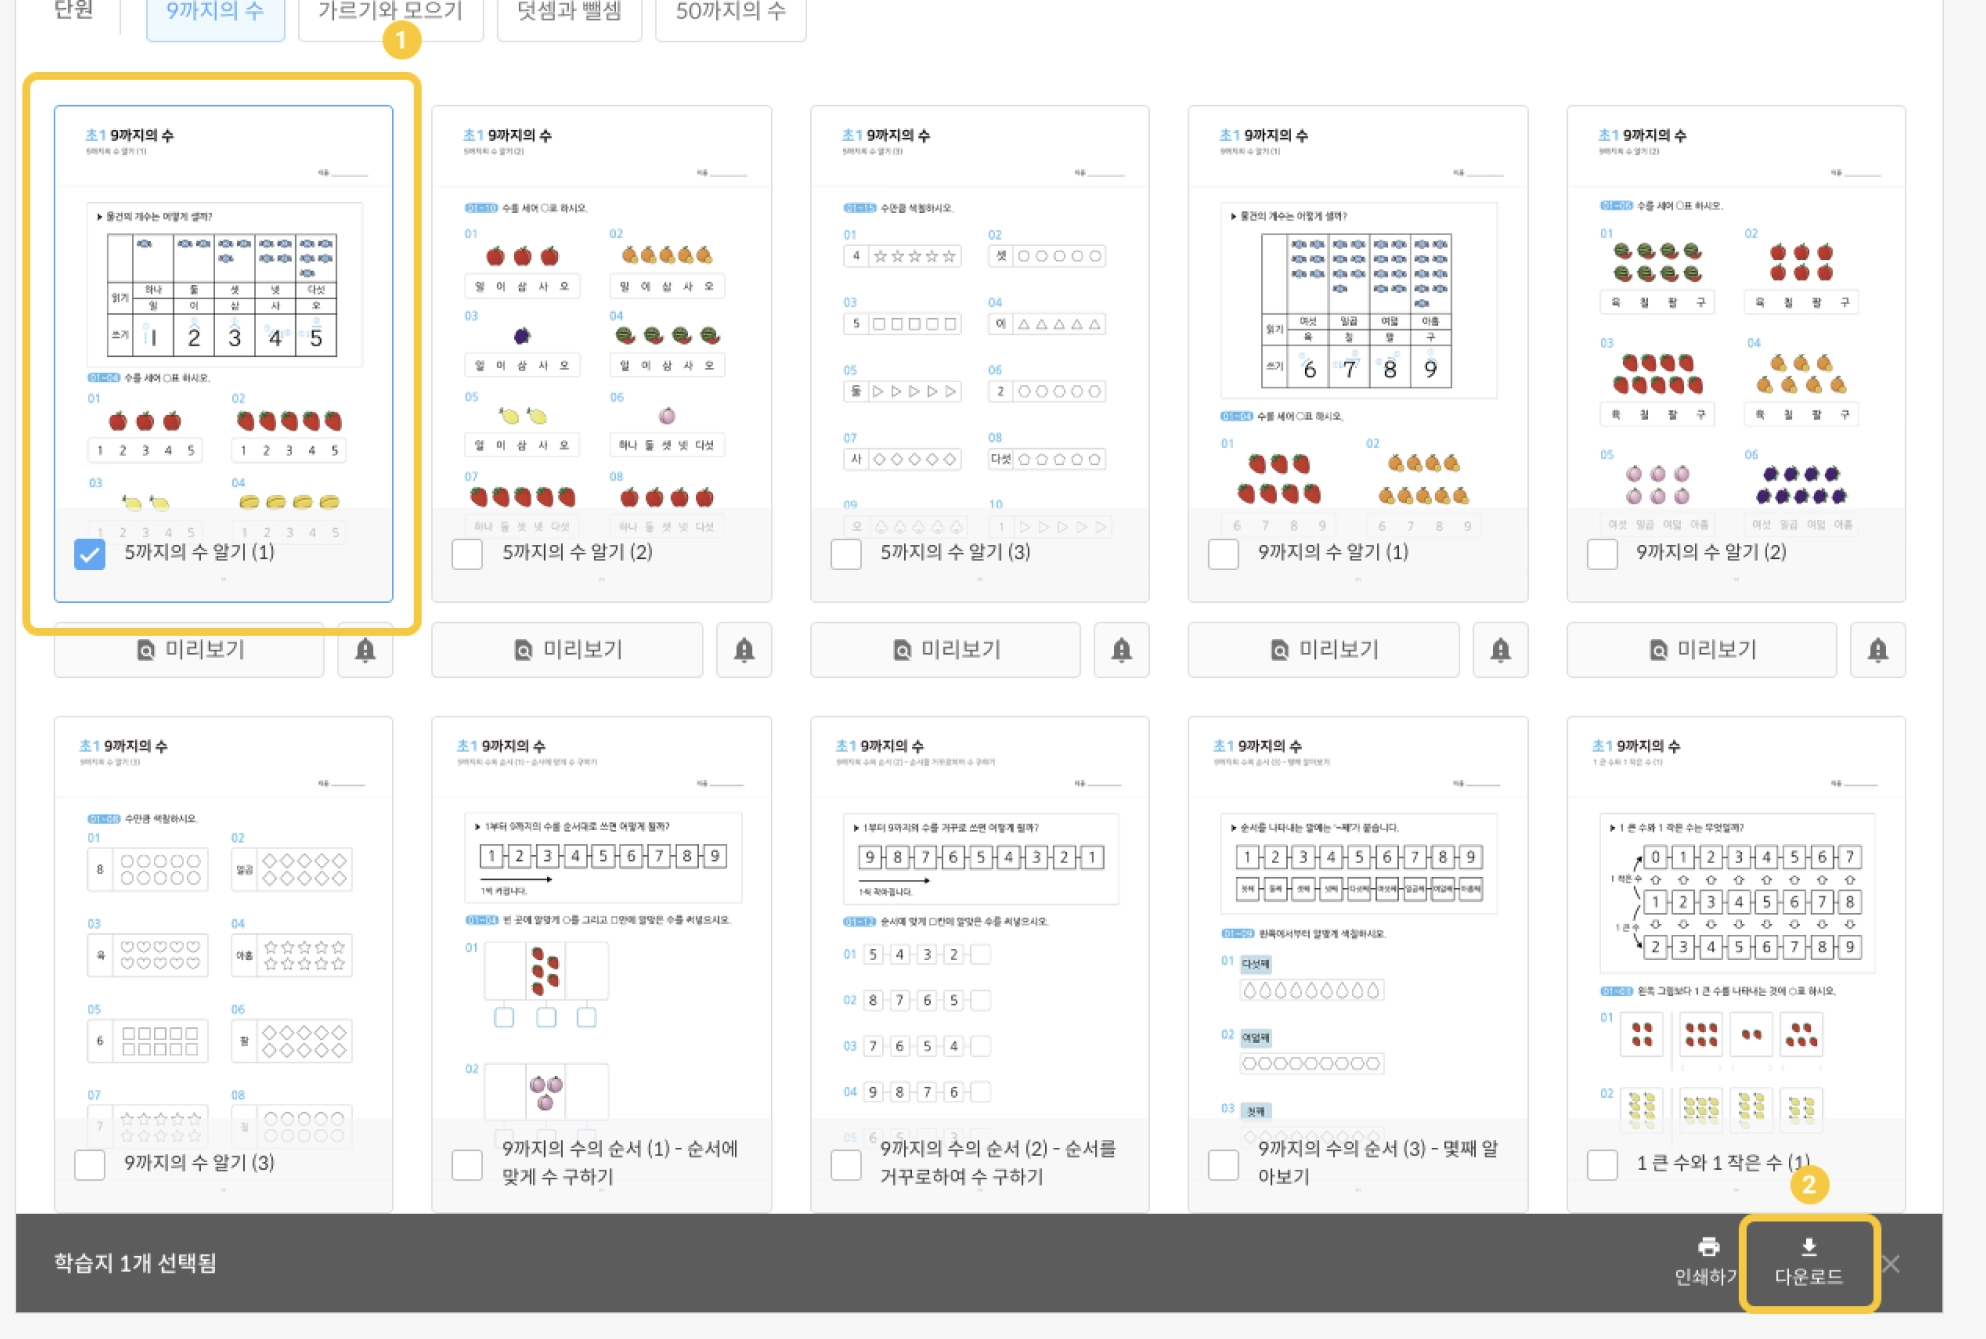Click bell icon under 5까지의 수 알기 (3)

[x=1121, y=650]
